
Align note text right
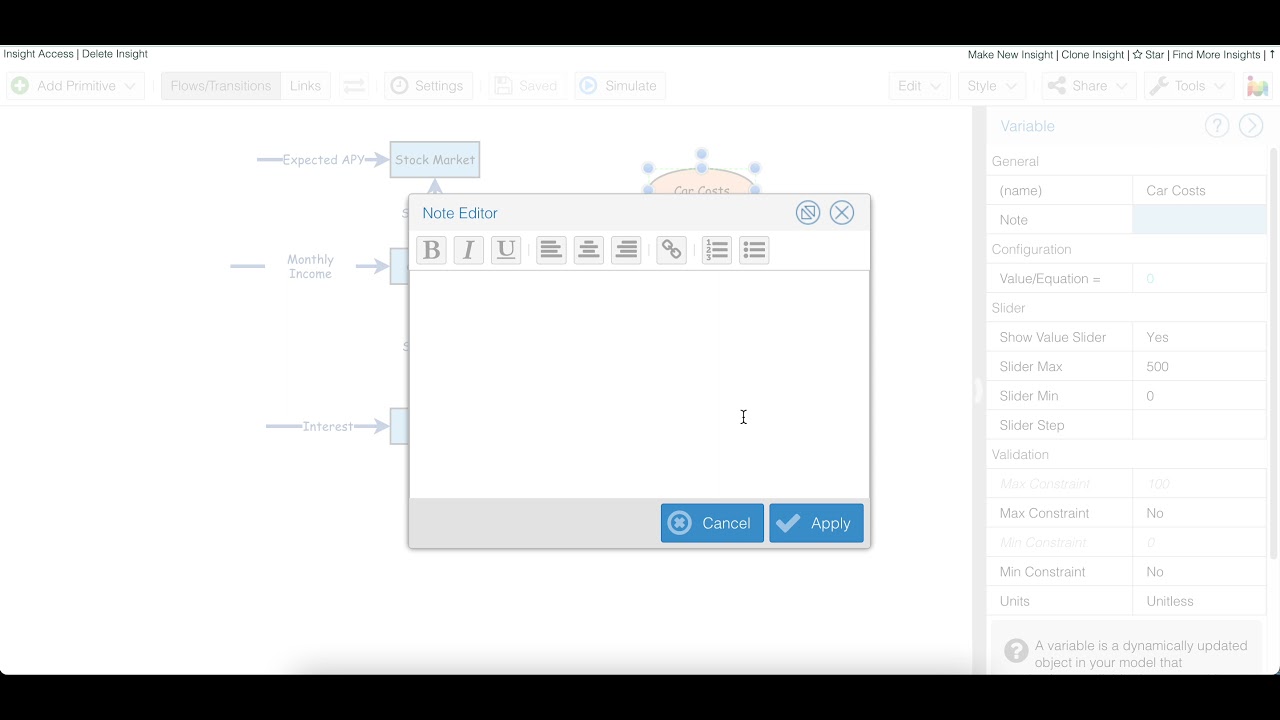coord(626,250)
